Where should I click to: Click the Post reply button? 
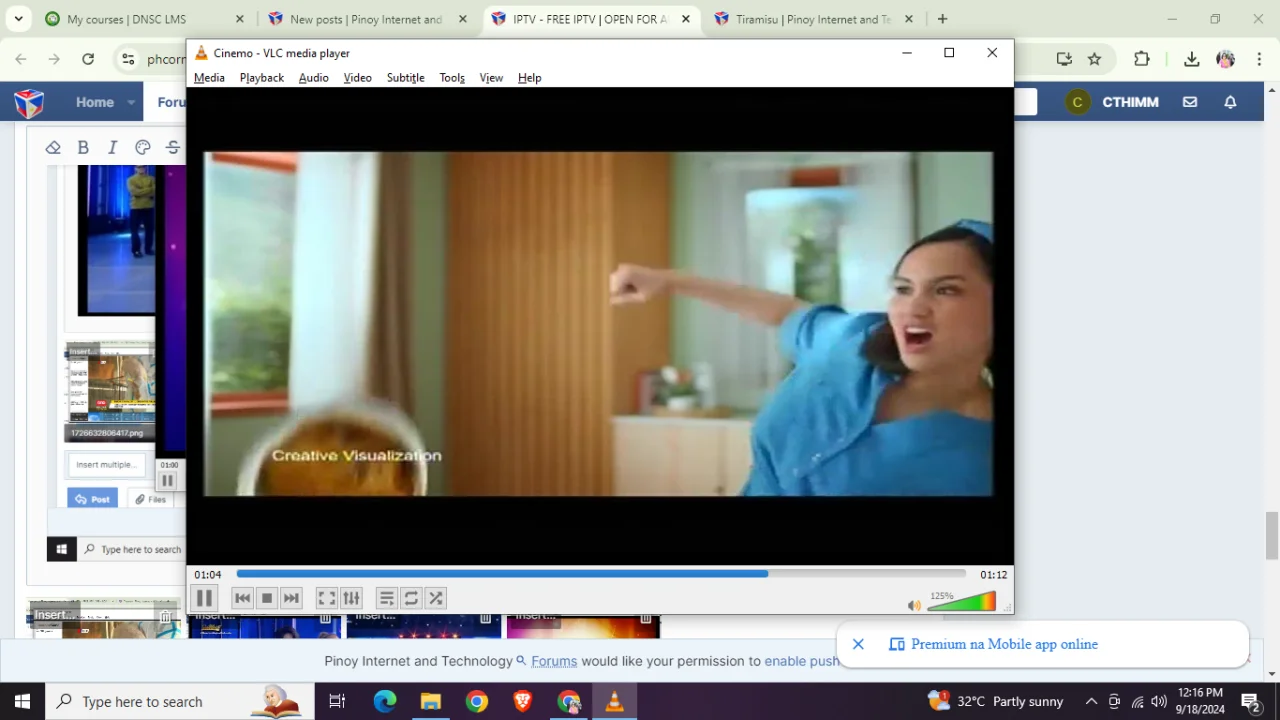click(x=92, y=499)
